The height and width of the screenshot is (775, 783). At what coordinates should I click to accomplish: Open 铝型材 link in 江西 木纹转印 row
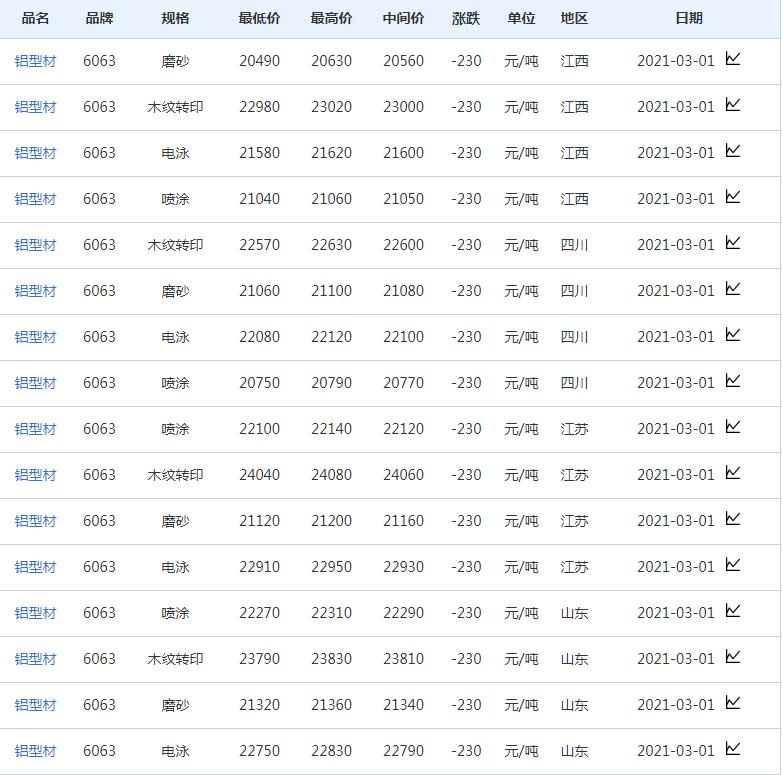(35, 107)
